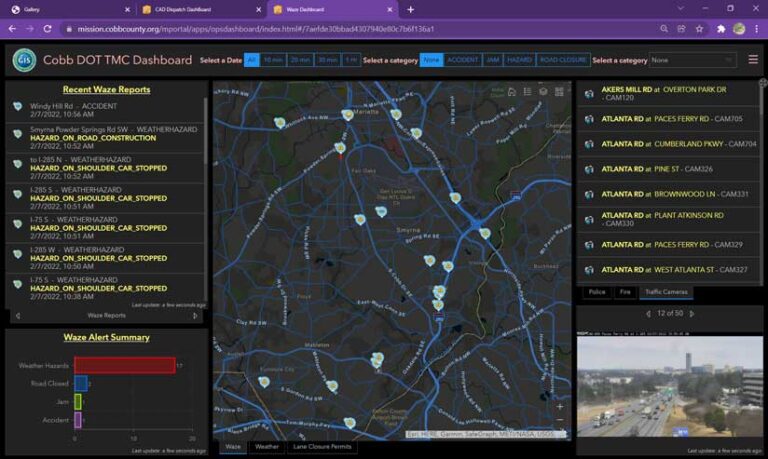This screenshot has height=459, width=768.
Task: Click the Waze marker beside Marietta label on map
Action: point(348,115)
